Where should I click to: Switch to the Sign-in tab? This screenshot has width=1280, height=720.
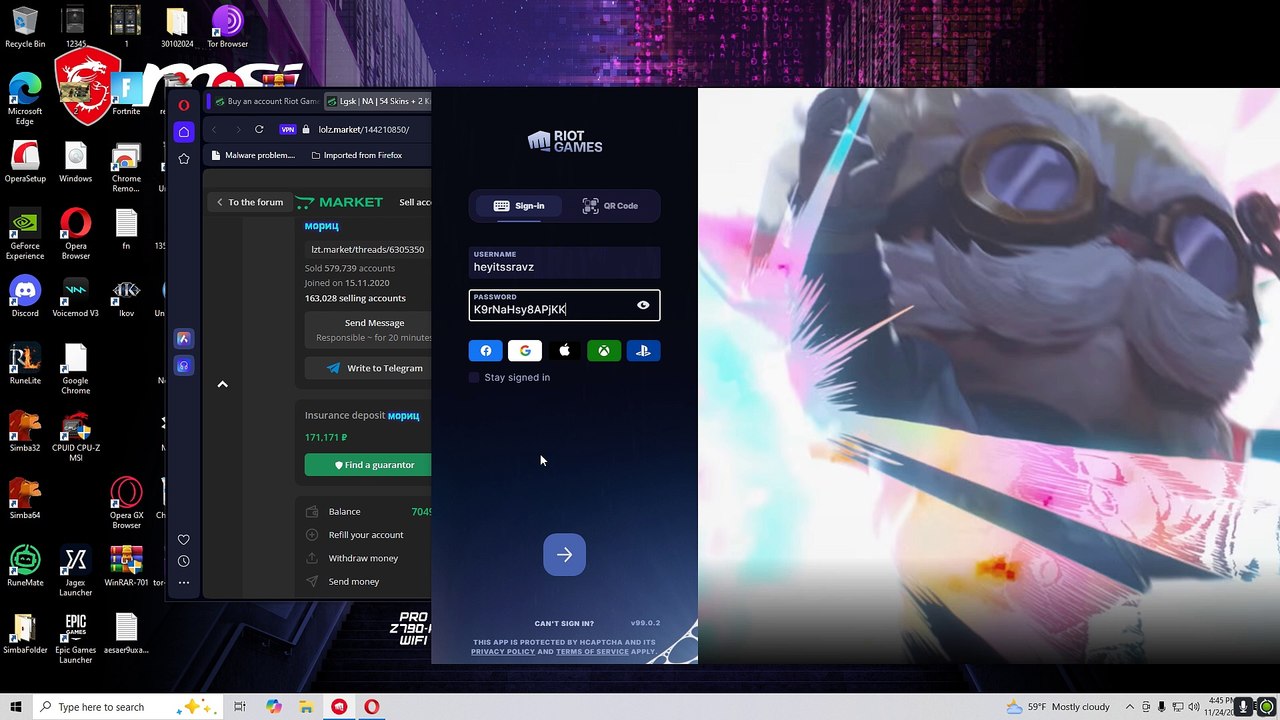pyautogui.click(x=519, y=206)
